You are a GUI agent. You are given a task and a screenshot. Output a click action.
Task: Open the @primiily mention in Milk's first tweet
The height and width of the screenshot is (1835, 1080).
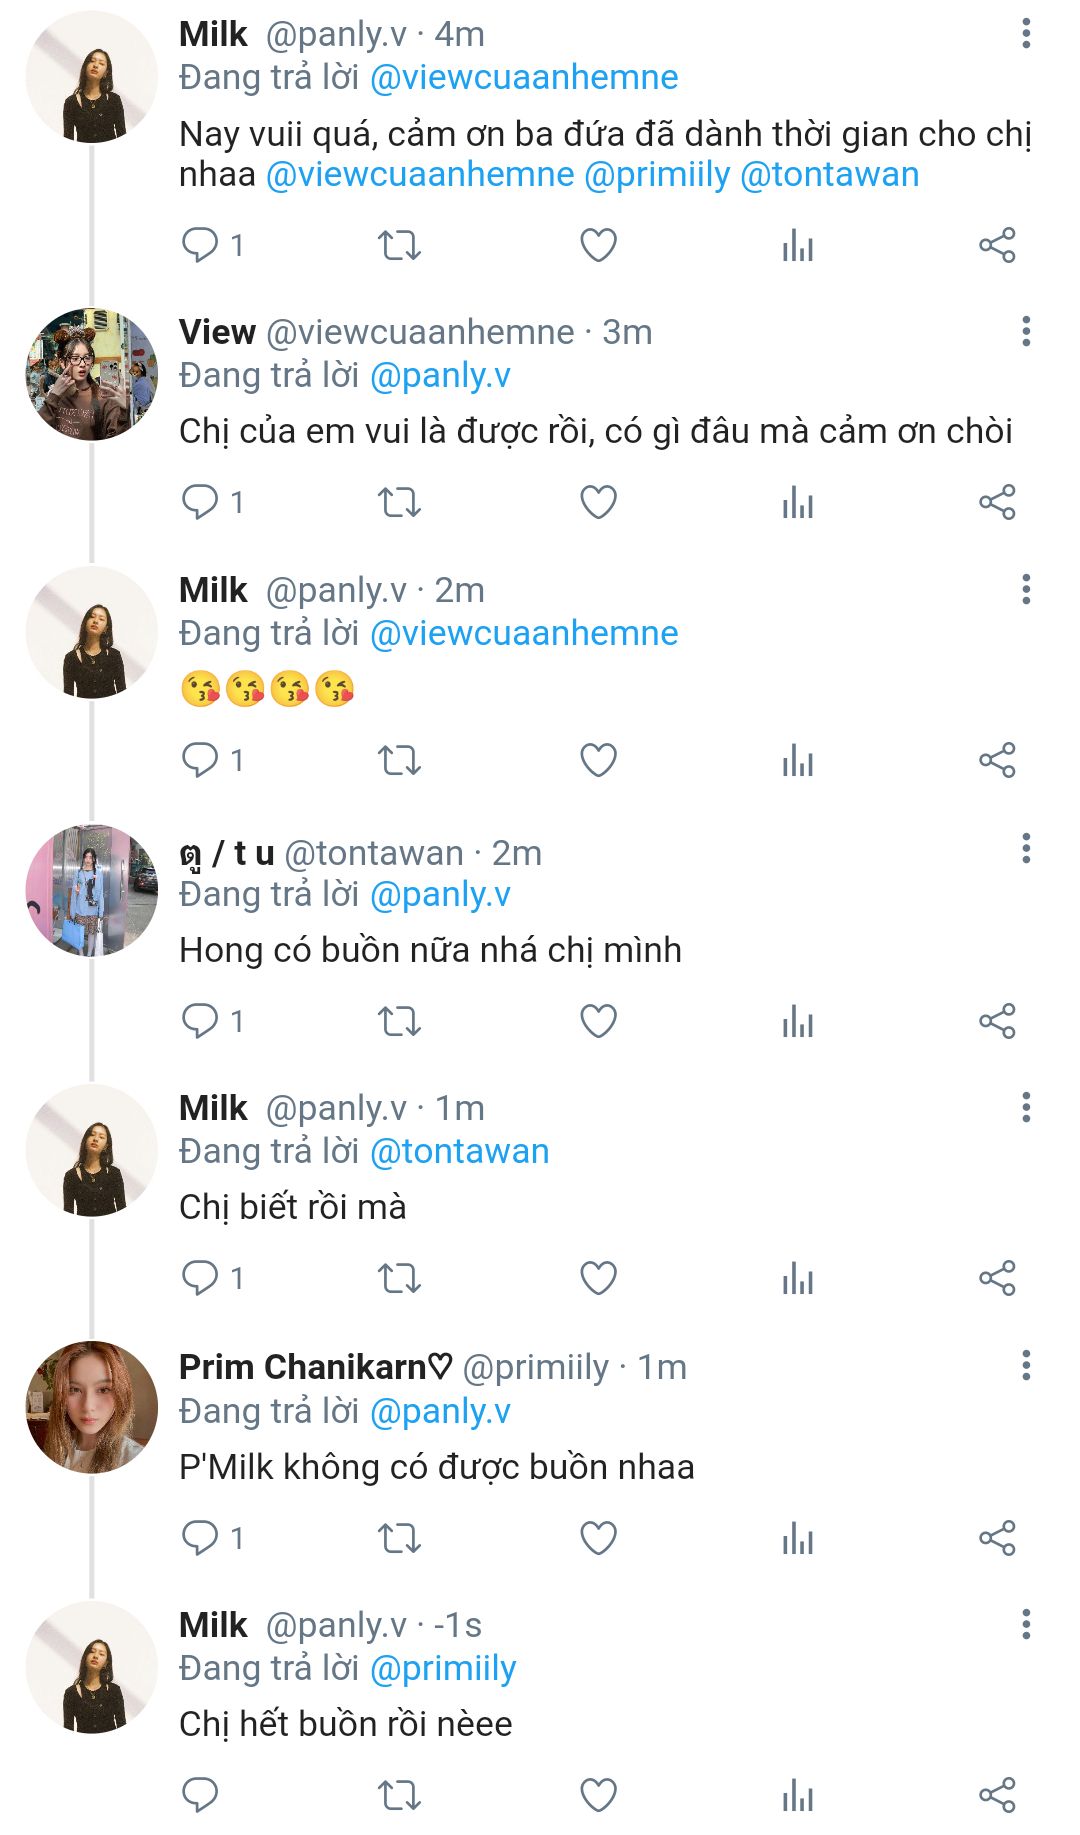point(657,175)
